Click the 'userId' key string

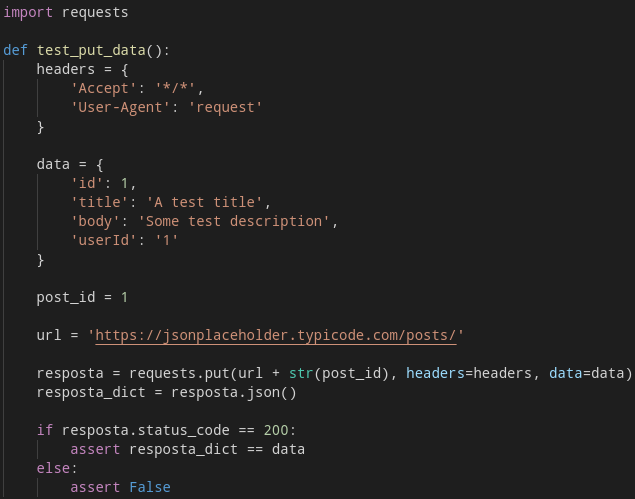point(103,241)
